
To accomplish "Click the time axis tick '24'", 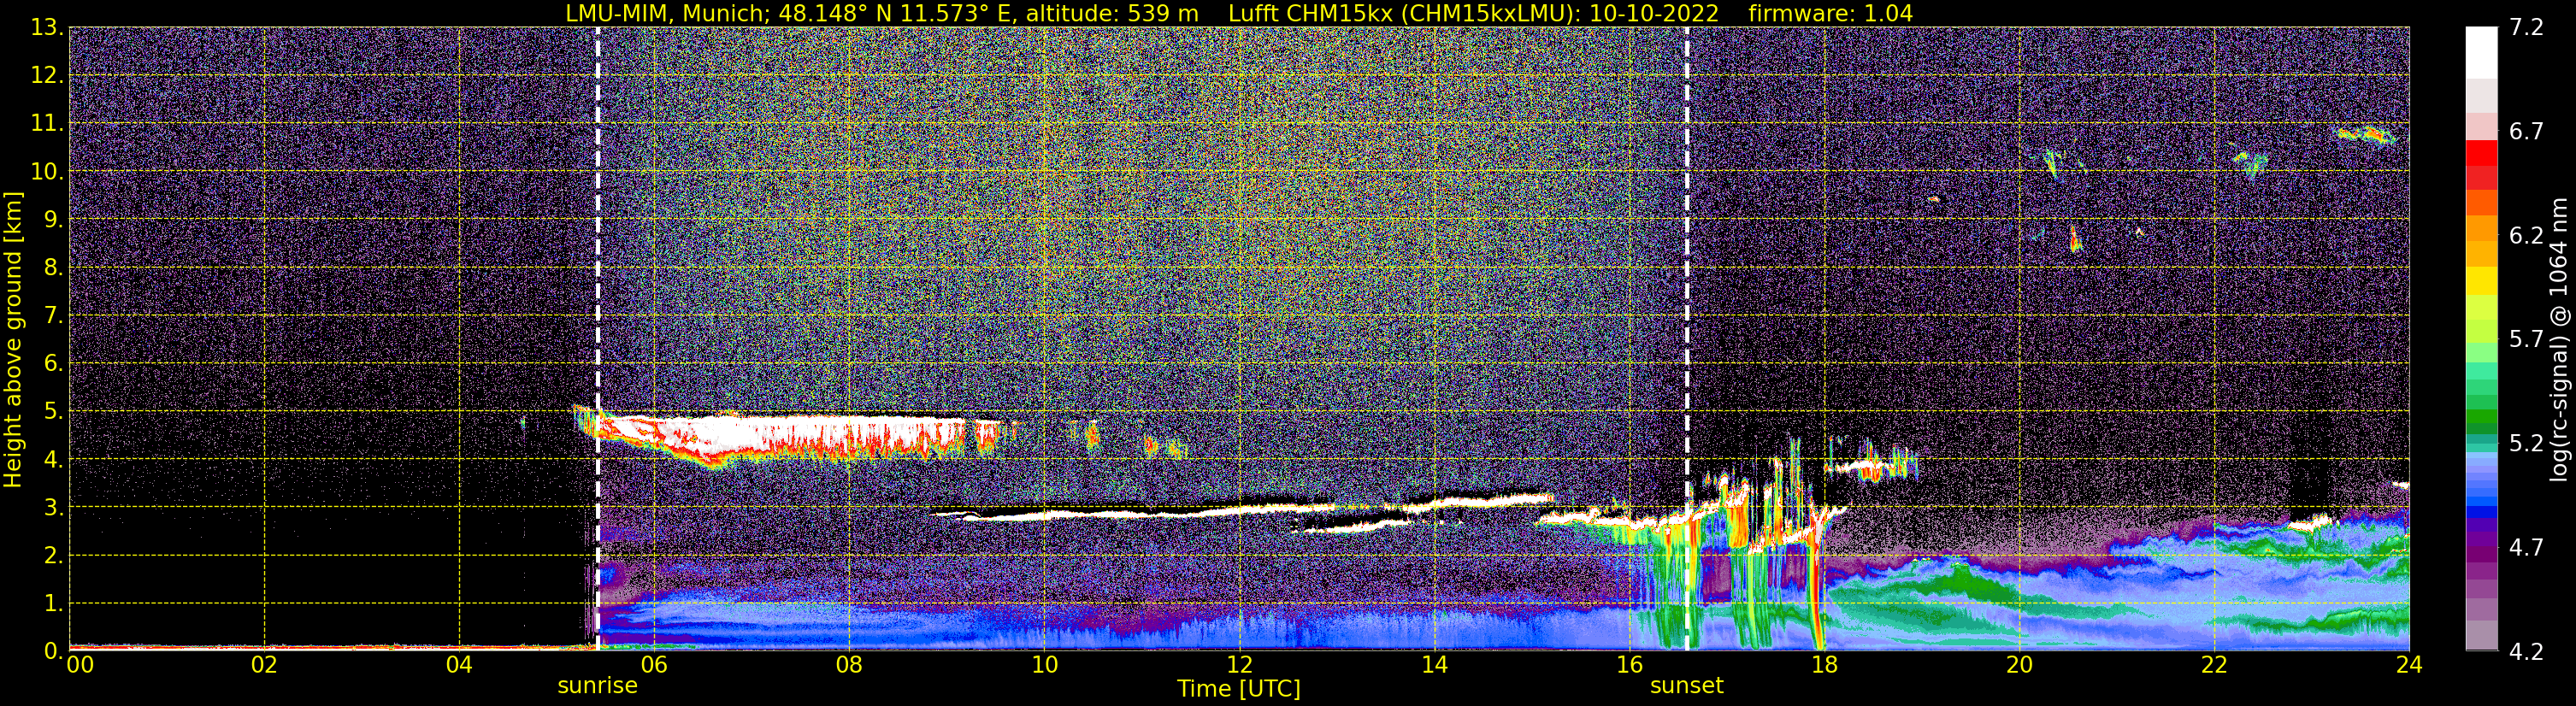I will [2409, 665].
